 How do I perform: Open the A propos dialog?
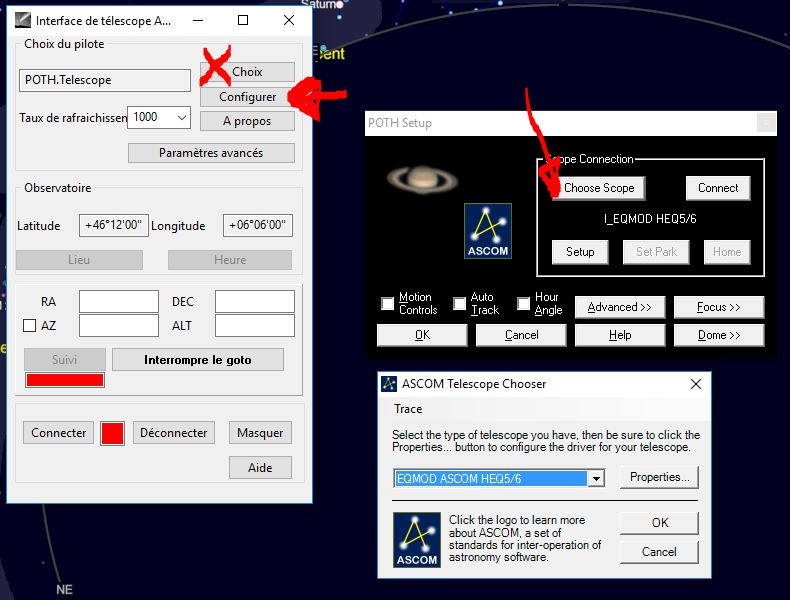[x=247, y=121]
